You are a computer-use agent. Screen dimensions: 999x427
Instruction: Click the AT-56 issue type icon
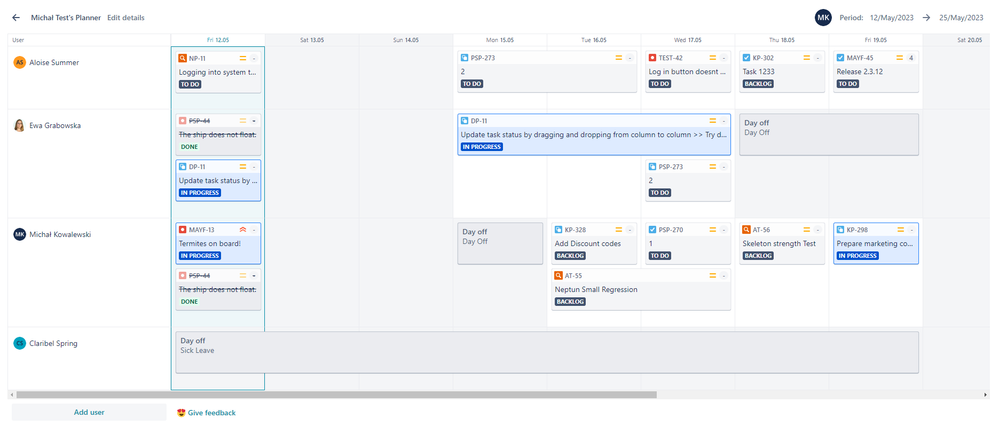tap(747, 229)
